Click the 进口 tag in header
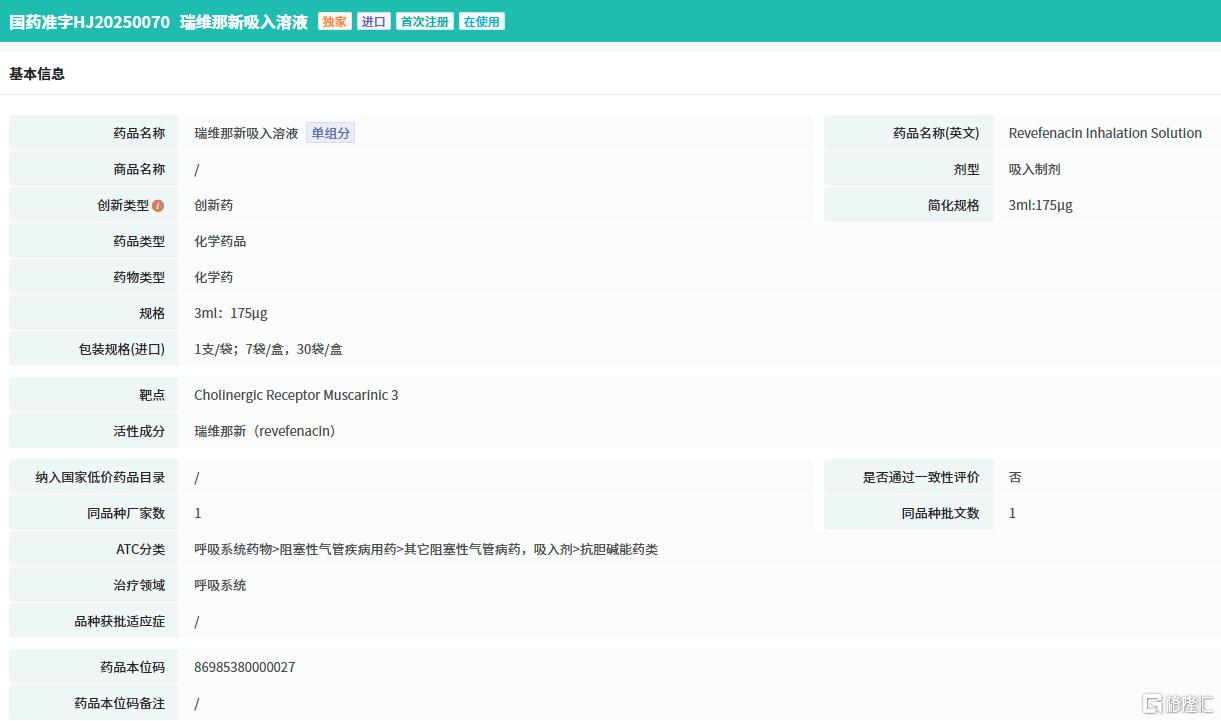 [x=374, y=22]
